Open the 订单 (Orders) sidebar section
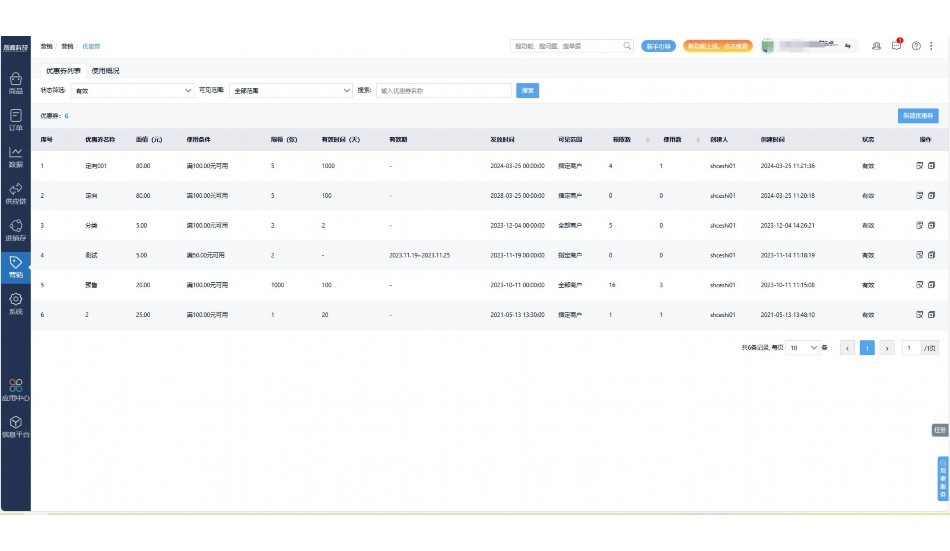950x551 pixels. 15,119
